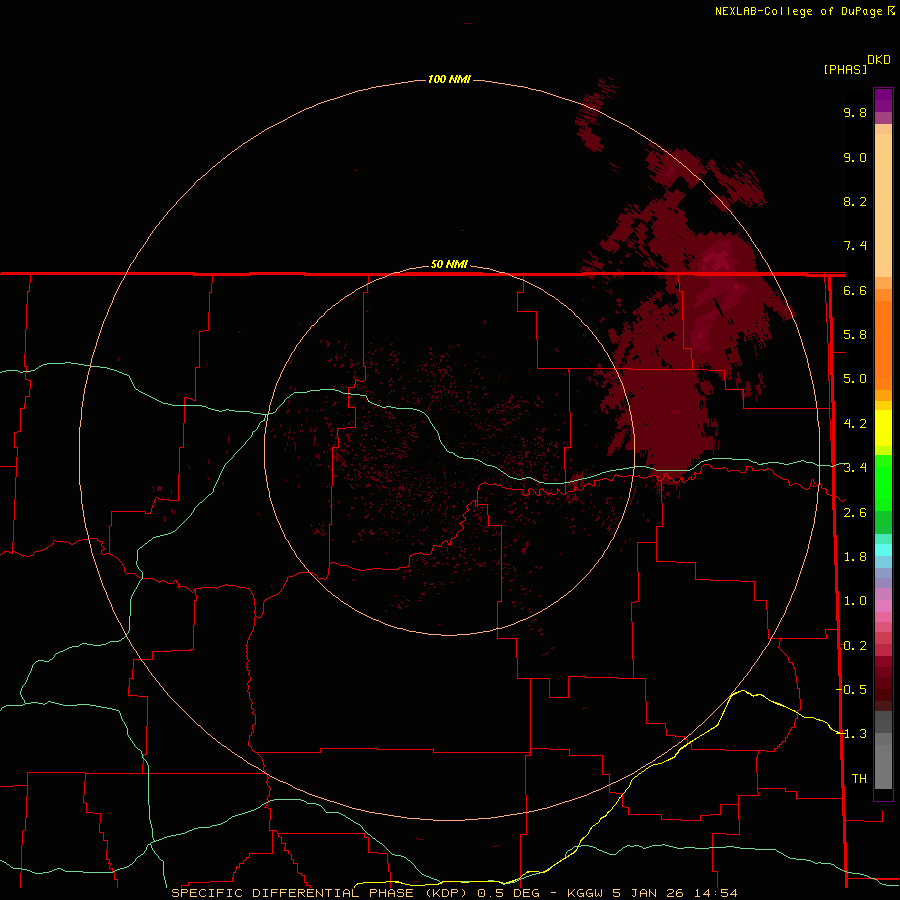Click the 6.6 value on the legend
Viewport: 900px width, 900px height.
(855, 290)
